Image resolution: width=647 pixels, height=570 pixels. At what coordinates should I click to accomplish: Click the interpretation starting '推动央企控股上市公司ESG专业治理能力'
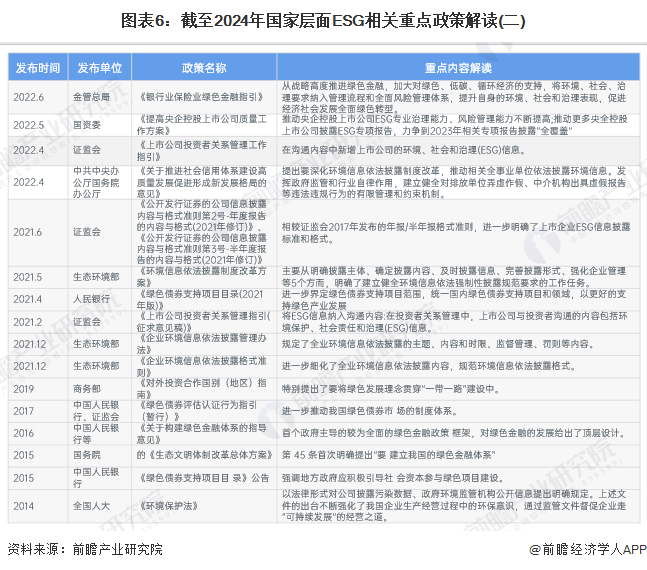coord(454,125)
